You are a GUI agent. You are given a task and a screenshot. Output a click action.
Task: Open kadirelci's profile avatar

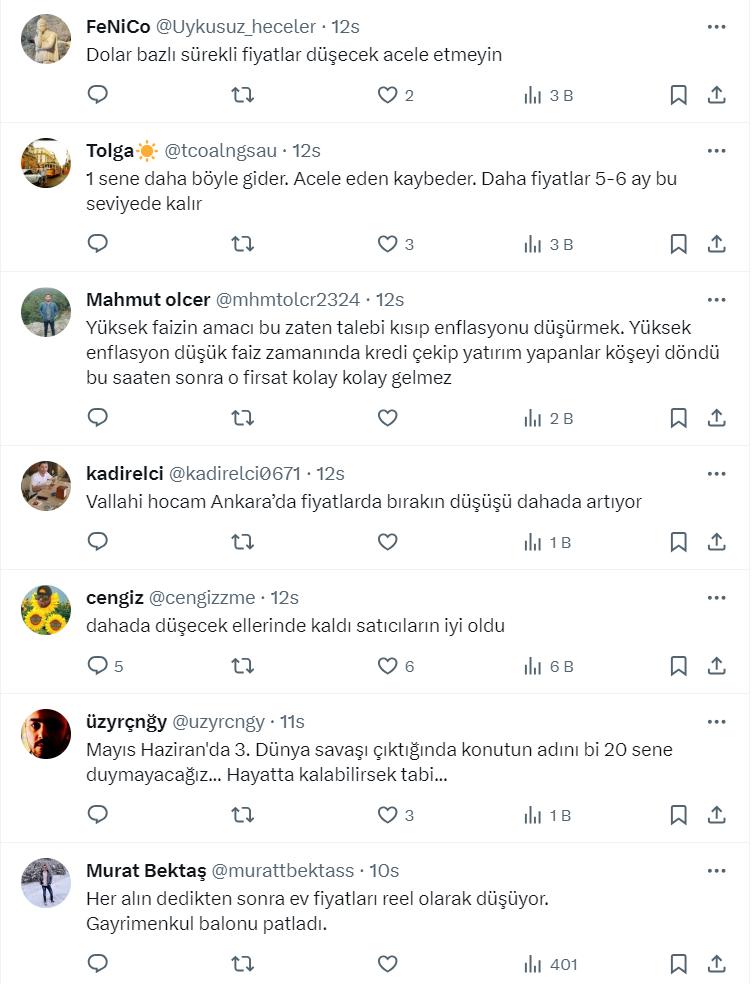coord(46,486)
